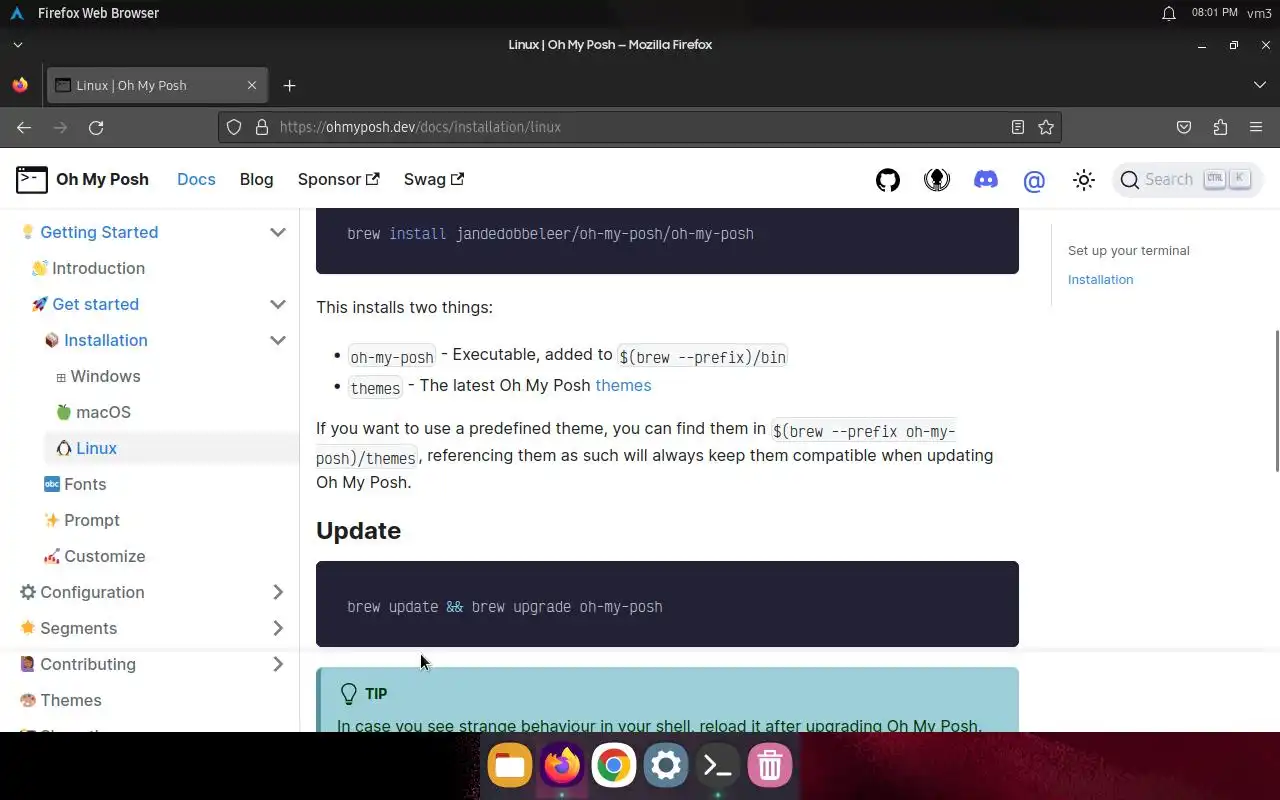Screen dimensions: 1280x800
Task: Toggle Firefox reader view
Action: pyautogui.click(x=1018, y=127)
